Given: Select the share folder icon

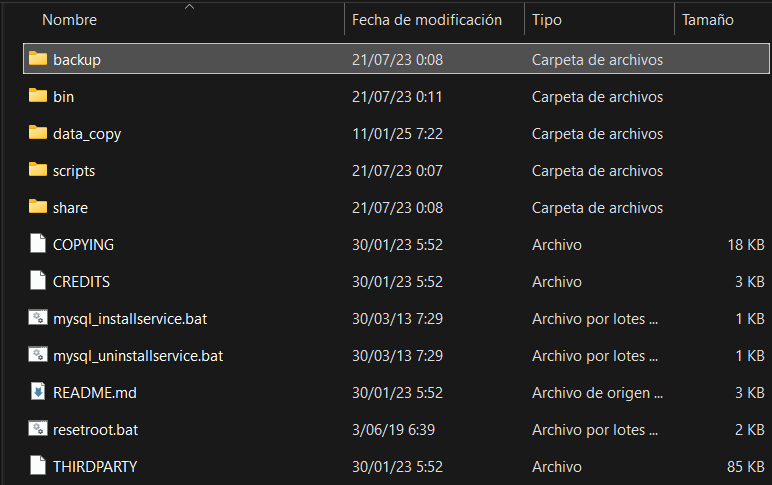Looking at the screenshot, I should click(x=38, y=207).
